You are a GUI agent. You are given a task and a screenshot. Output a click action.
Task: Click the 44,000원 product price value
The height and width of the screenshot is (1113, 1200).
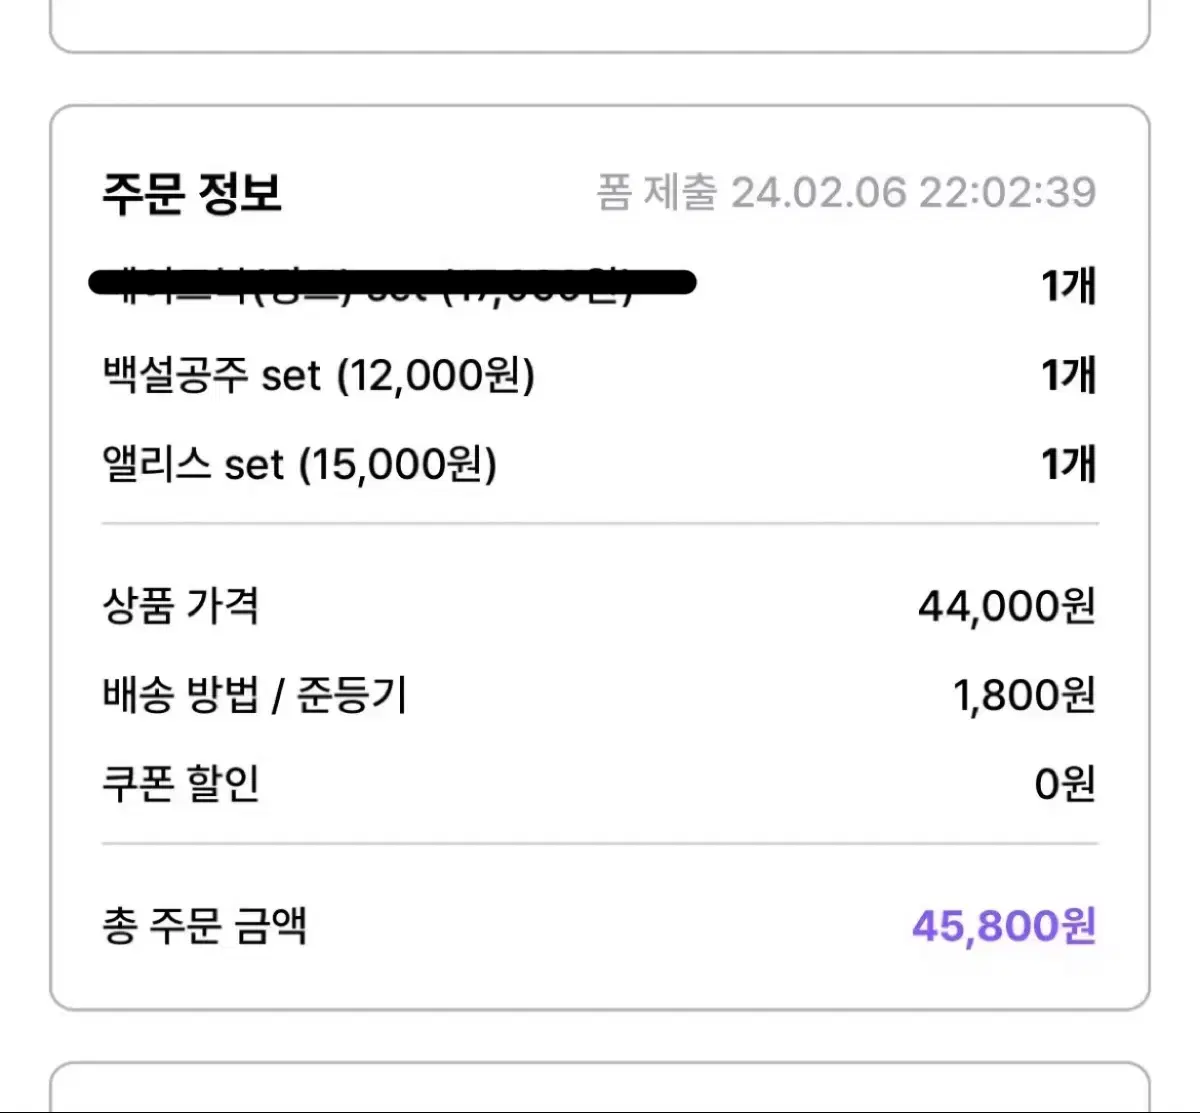tap(1007, 606)
